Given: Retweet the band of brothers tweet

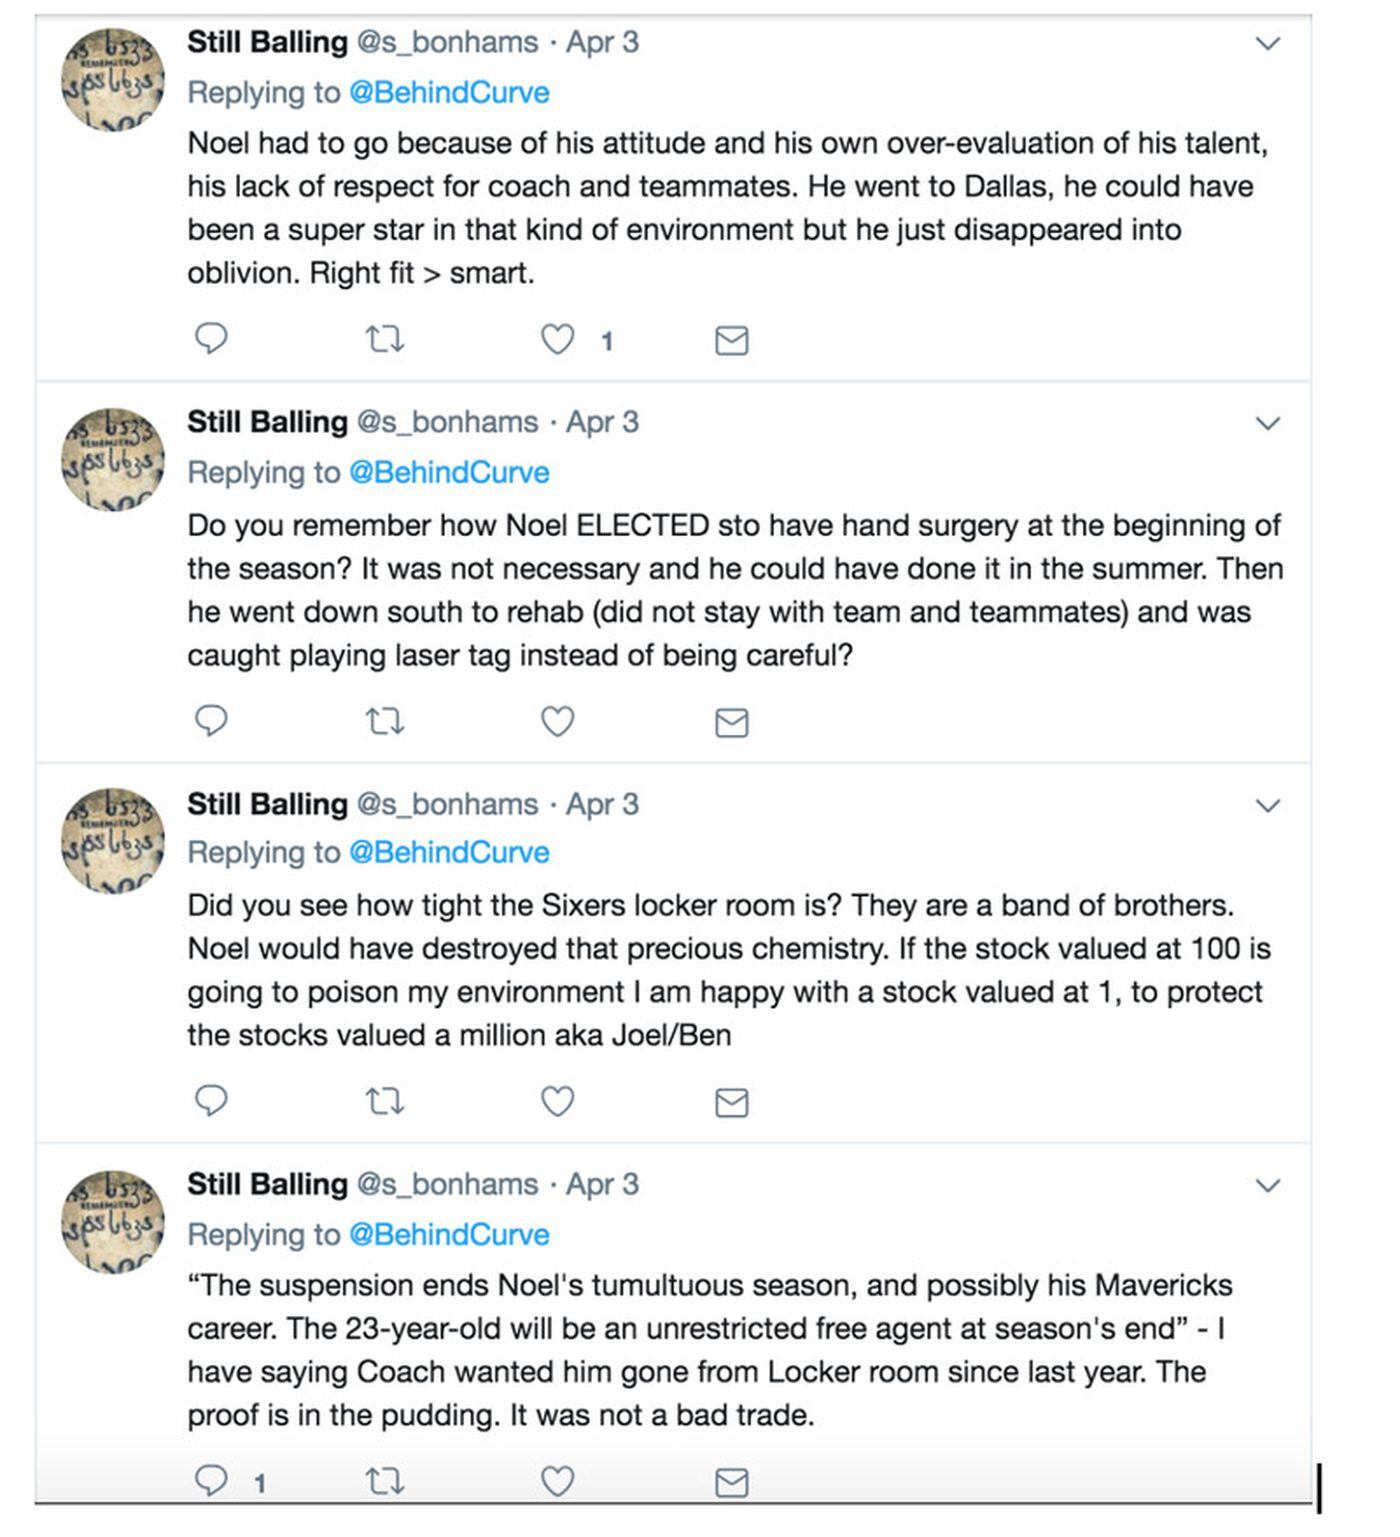Looking at the screenshot, I should [384, 1101].
